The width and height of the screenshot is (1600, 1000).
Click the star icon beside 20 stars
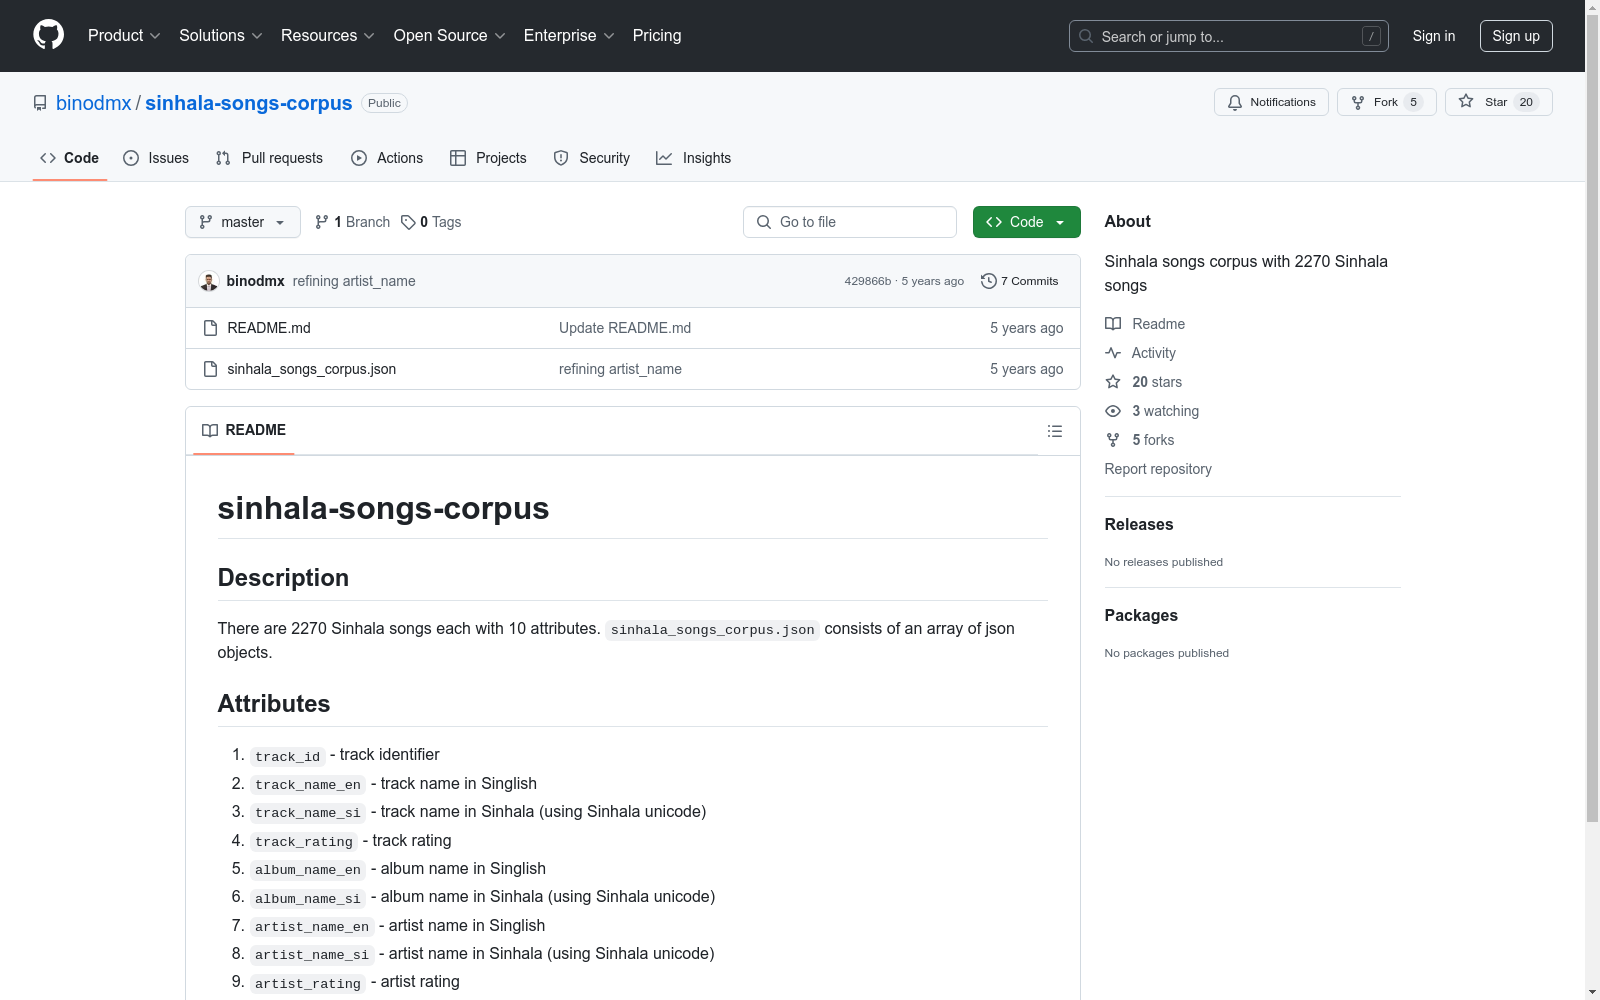click(1113, 382)
